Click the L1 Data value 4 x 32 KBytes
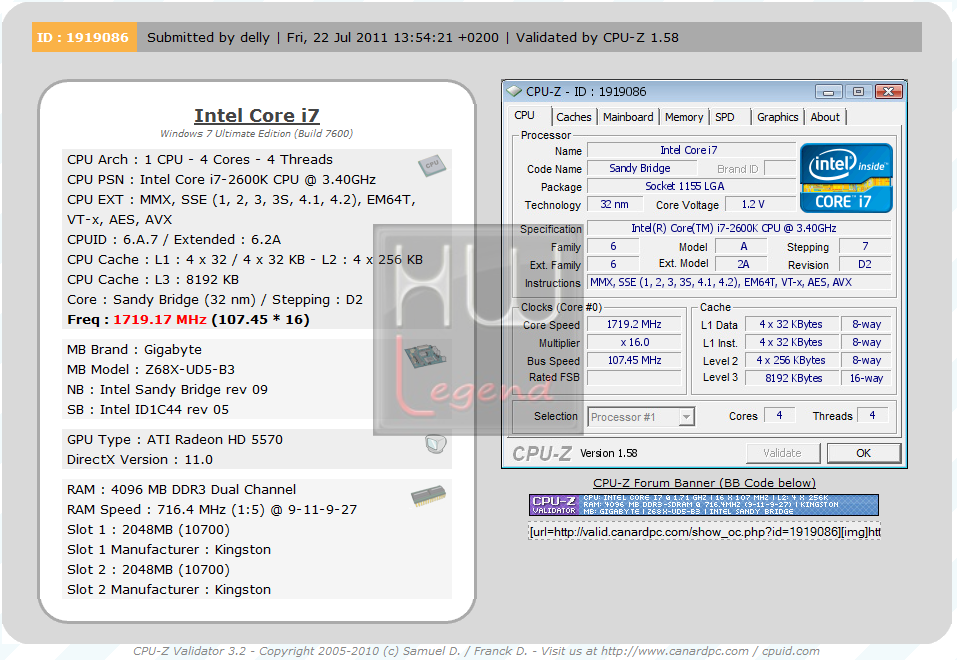Viewport: 957px width, 660px height. (x=791, y=324)
